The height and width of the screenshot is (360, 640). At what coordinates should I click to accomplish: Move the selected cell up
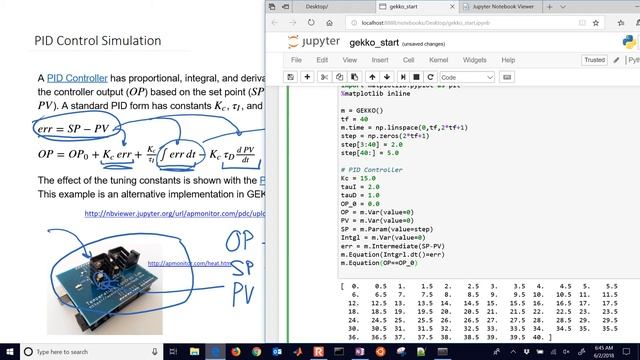372,77
